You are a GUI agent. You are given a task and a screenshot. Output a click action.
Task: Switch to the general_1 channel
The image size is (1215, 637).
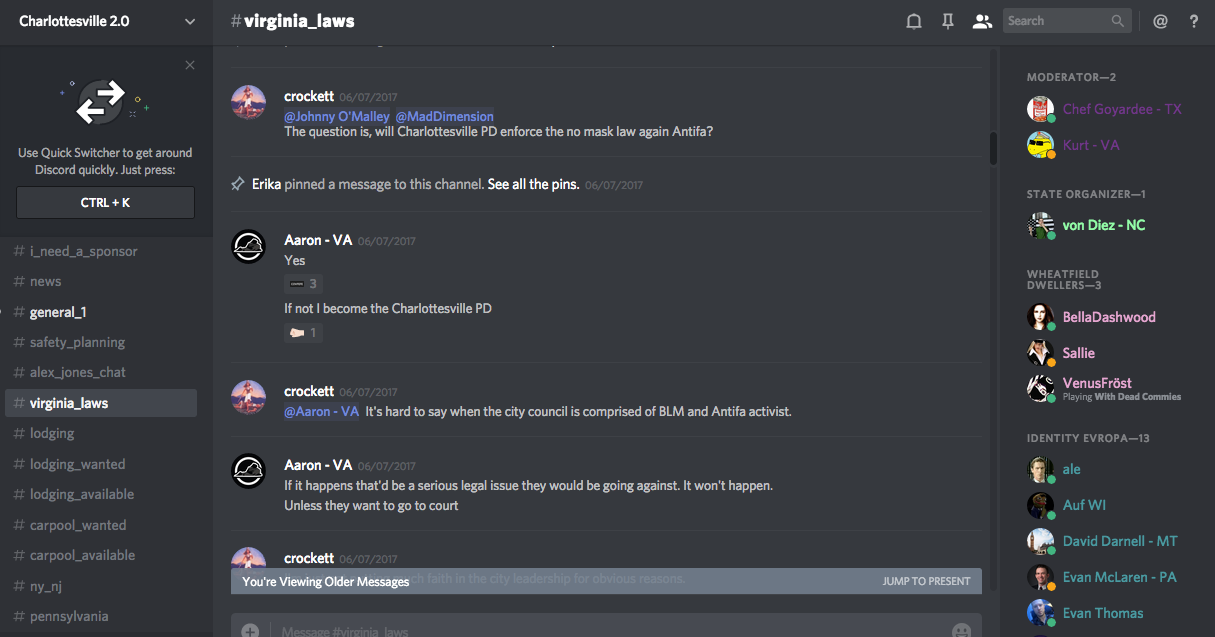click(58, 312)
